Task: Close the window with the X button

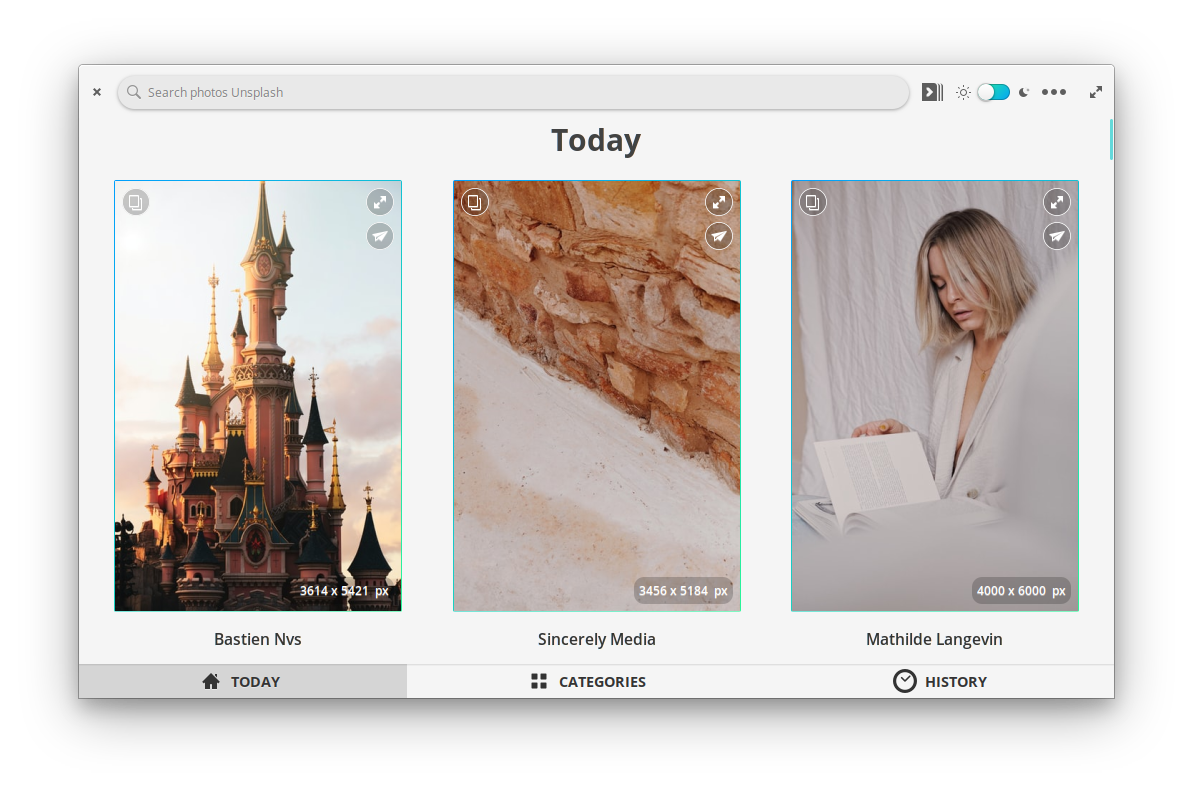Action: click(97, 92)
